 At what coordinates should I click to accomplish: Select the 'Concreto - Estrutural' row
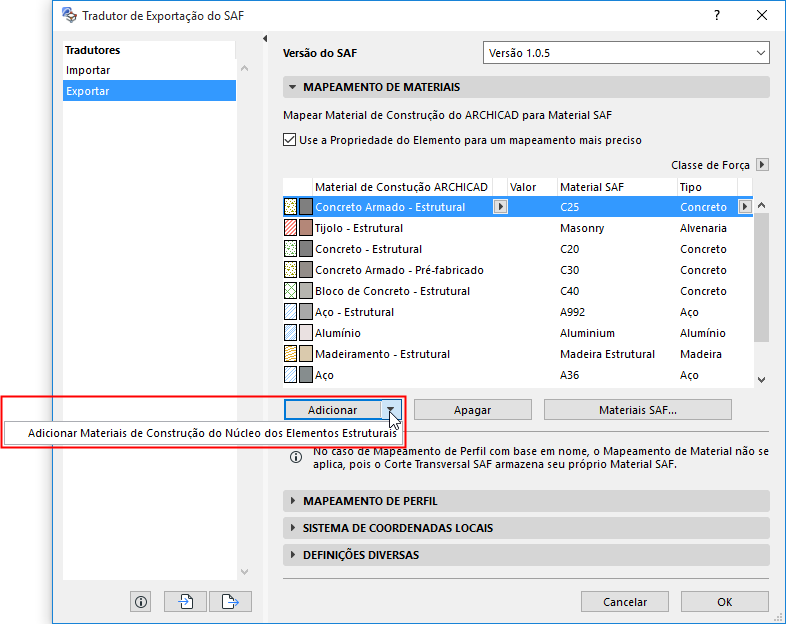pos(518,249)
